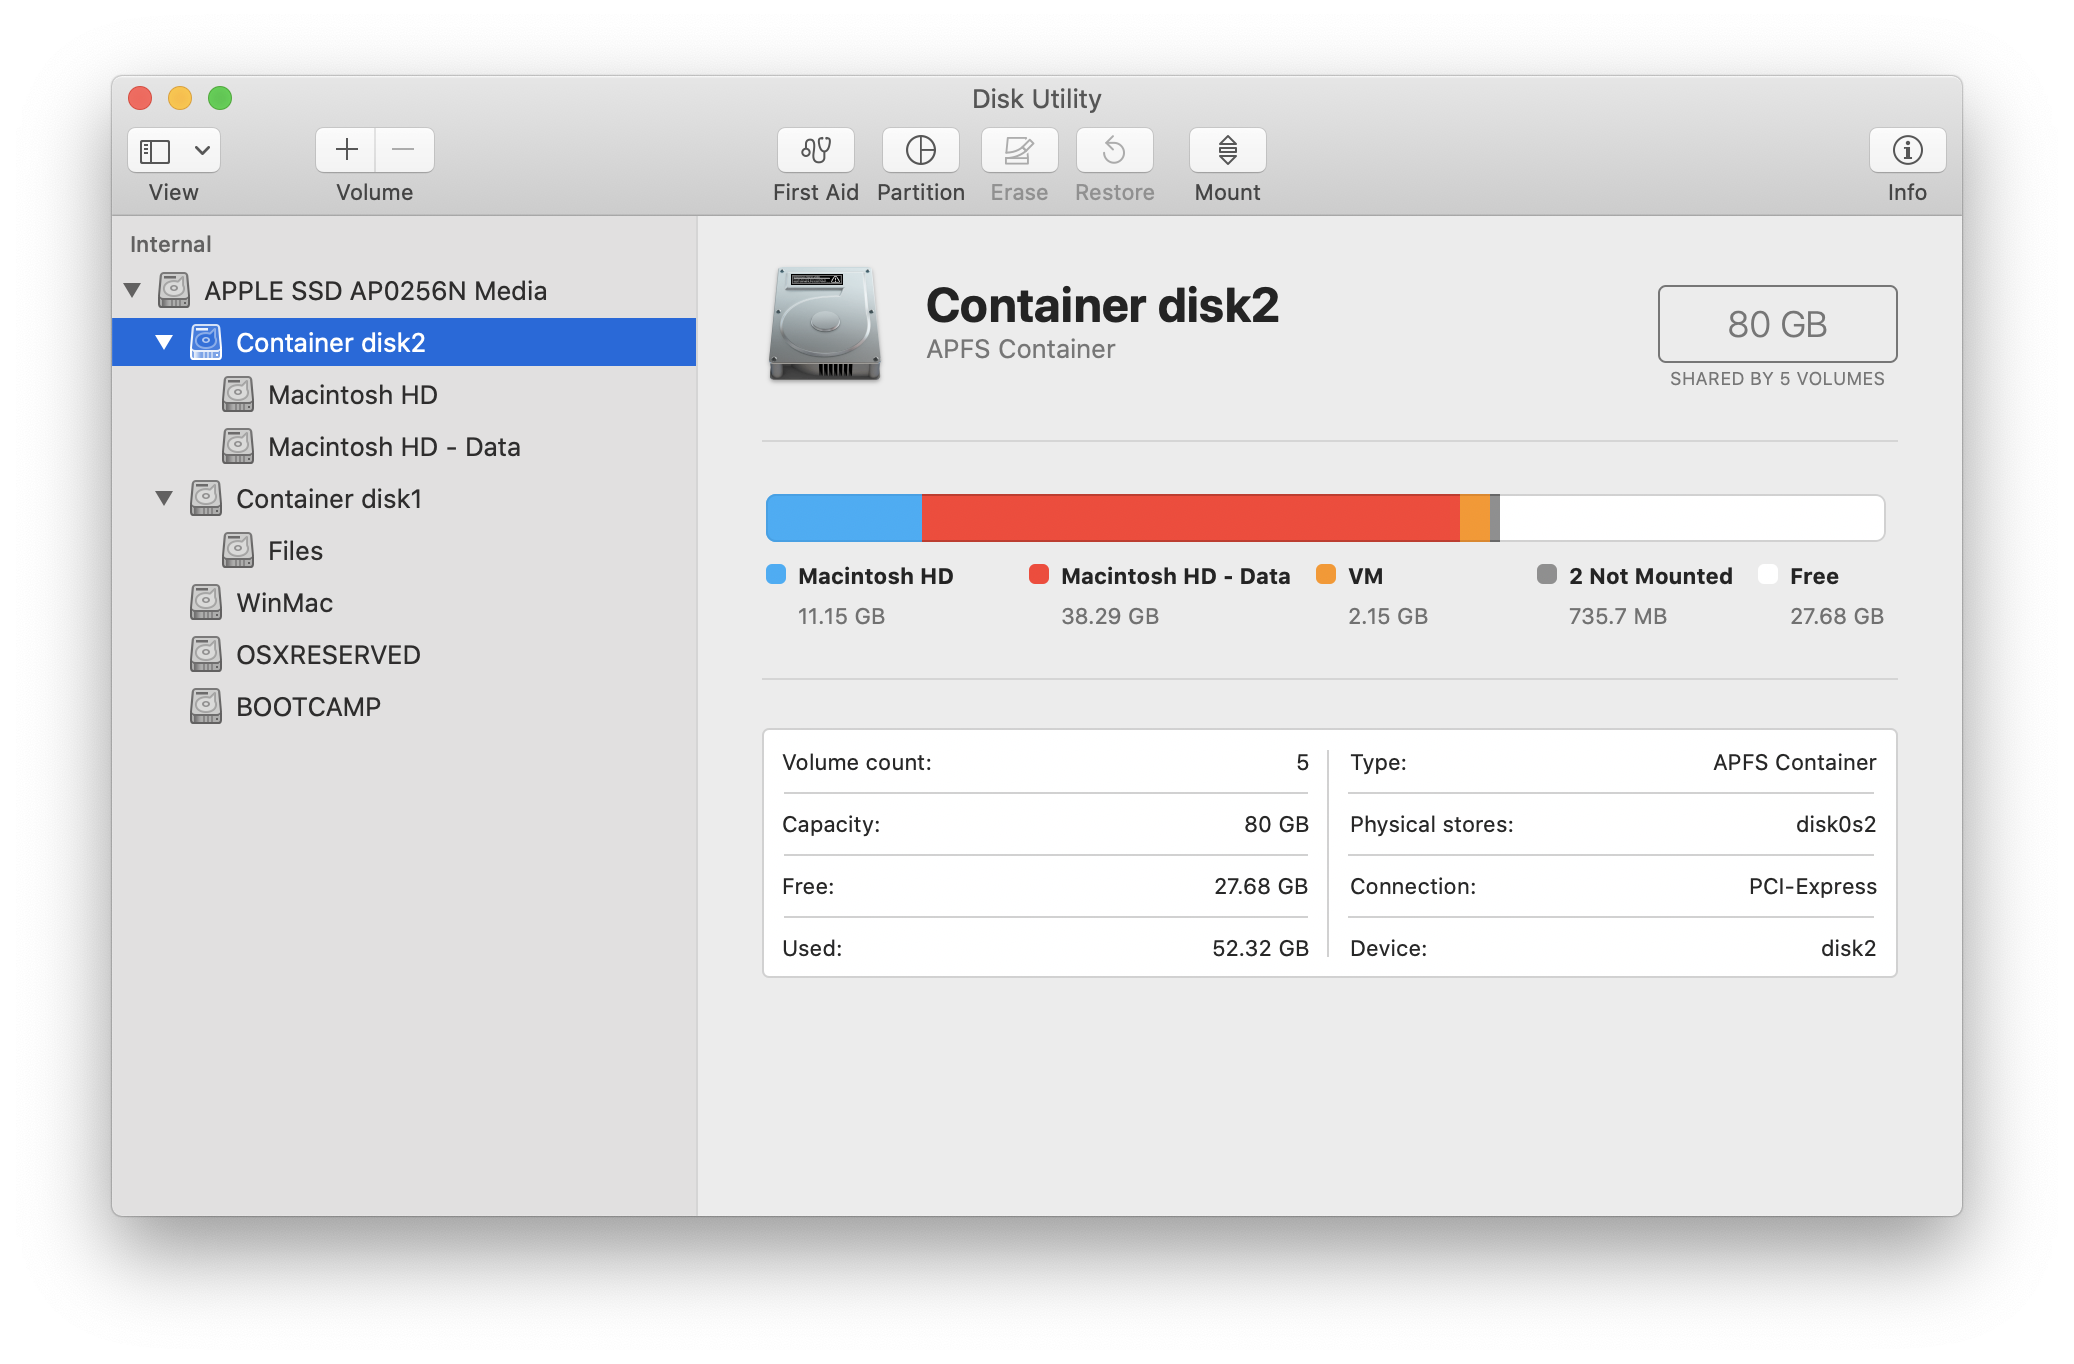Click the remove volume minus button
The width and height of the screenshot is (2074, 1364).
point(404,150)
